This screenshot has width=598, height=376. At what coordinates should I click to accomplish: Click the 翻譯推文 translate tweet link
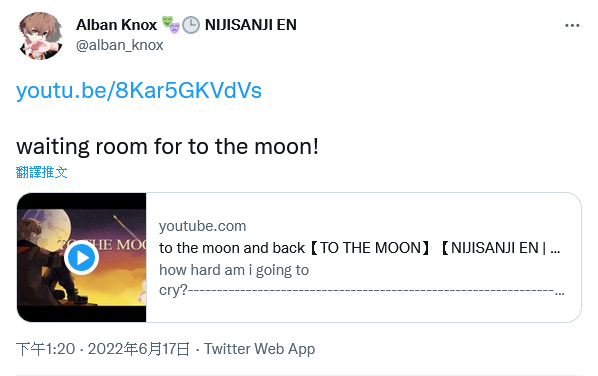pyautogui.click(x=42, y=172)
